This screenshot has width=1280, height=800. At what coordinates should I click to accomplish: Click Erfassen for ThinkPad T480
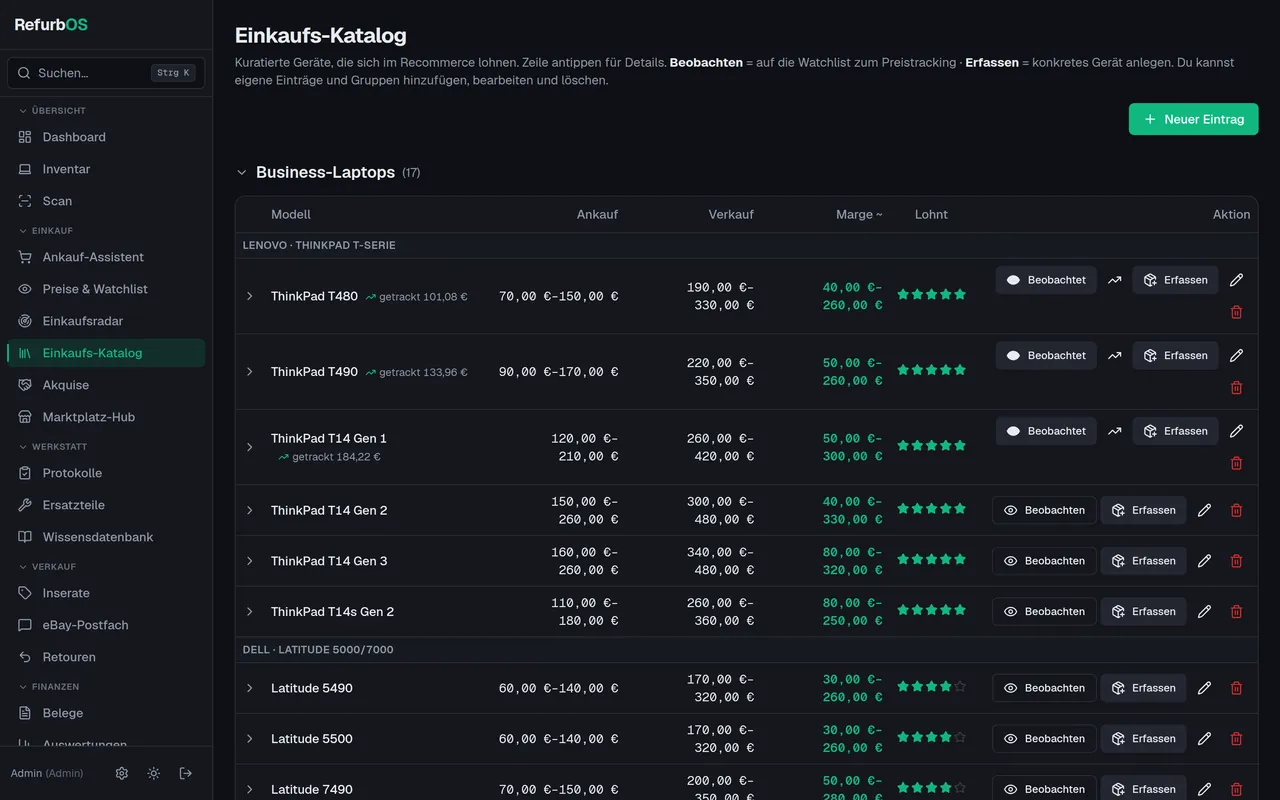1175,280
